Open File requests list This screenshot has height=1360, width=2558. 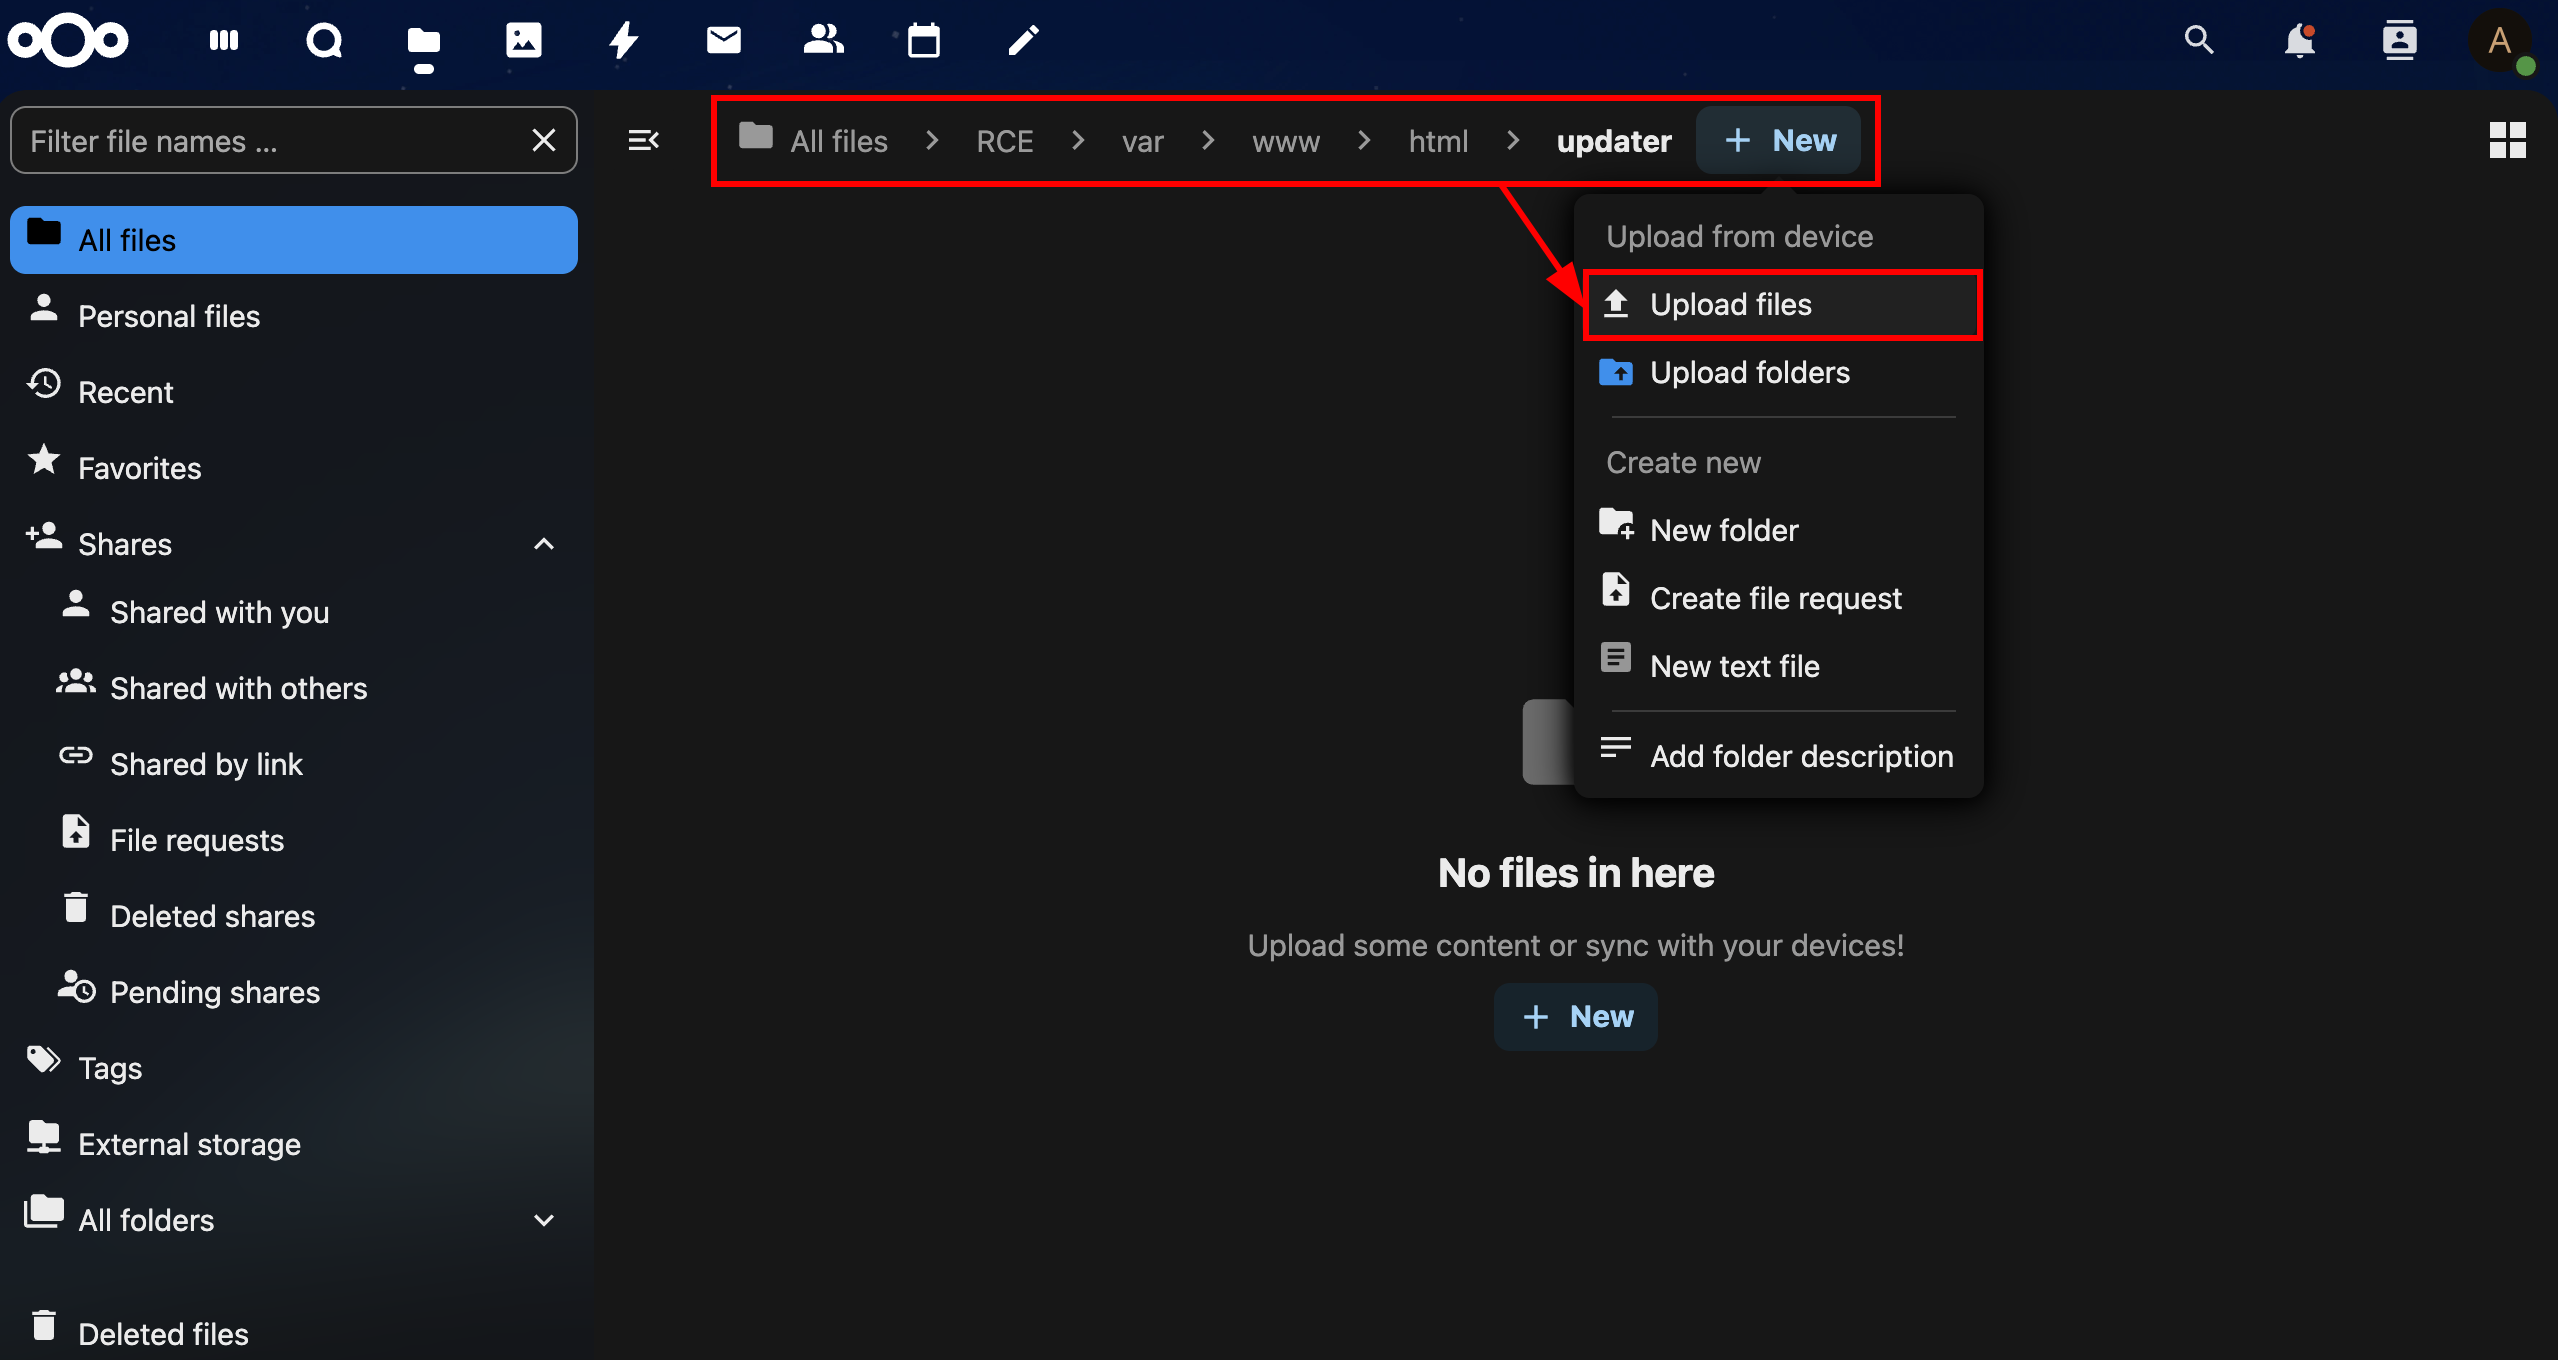click(x=310, y=840)
